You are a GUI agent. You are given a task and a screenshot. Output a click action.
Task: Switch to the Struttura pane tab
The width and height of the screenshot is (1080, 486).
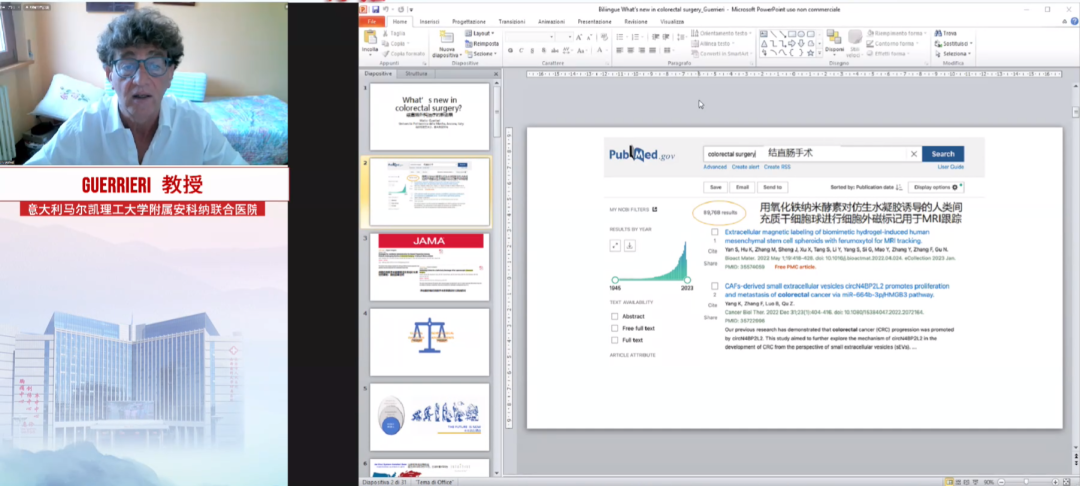[x=417, y=74]
